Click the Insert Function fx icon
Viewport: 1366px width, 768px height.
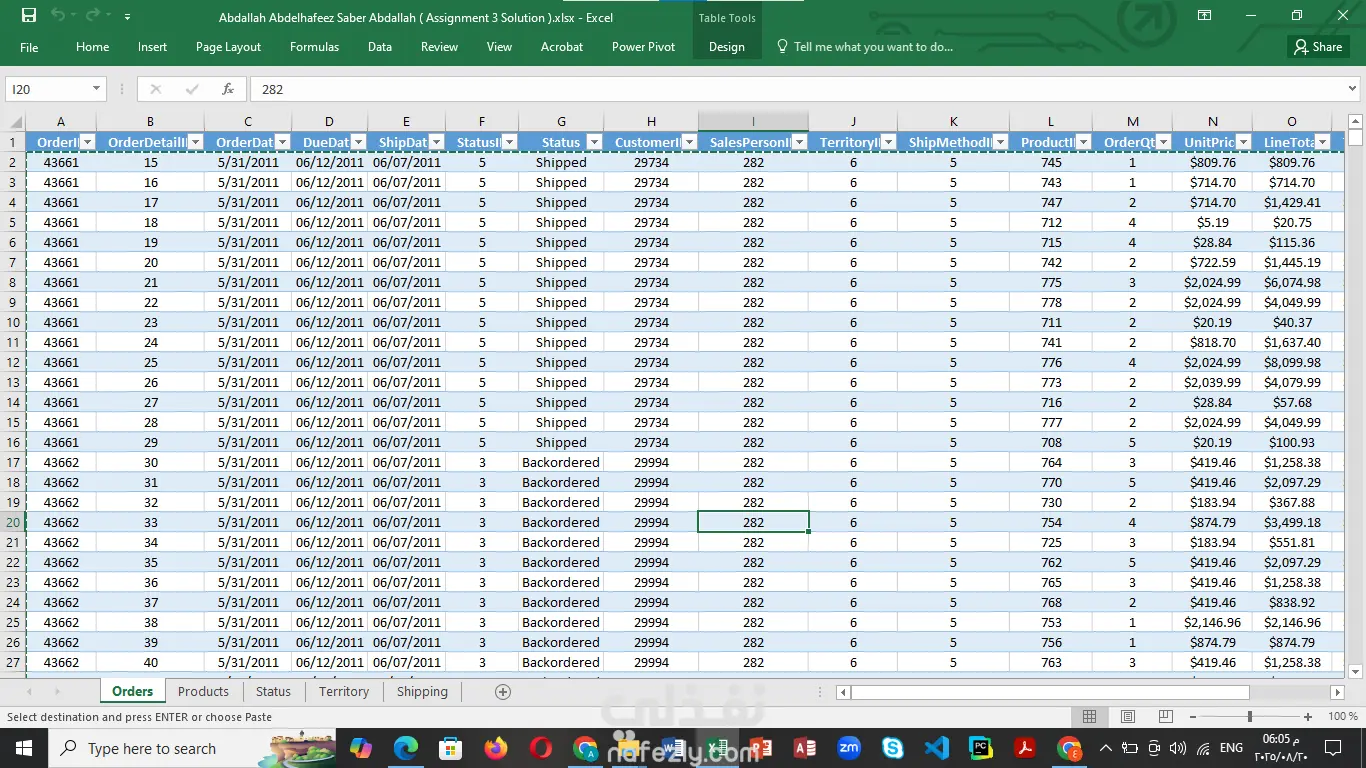[228, 89]
